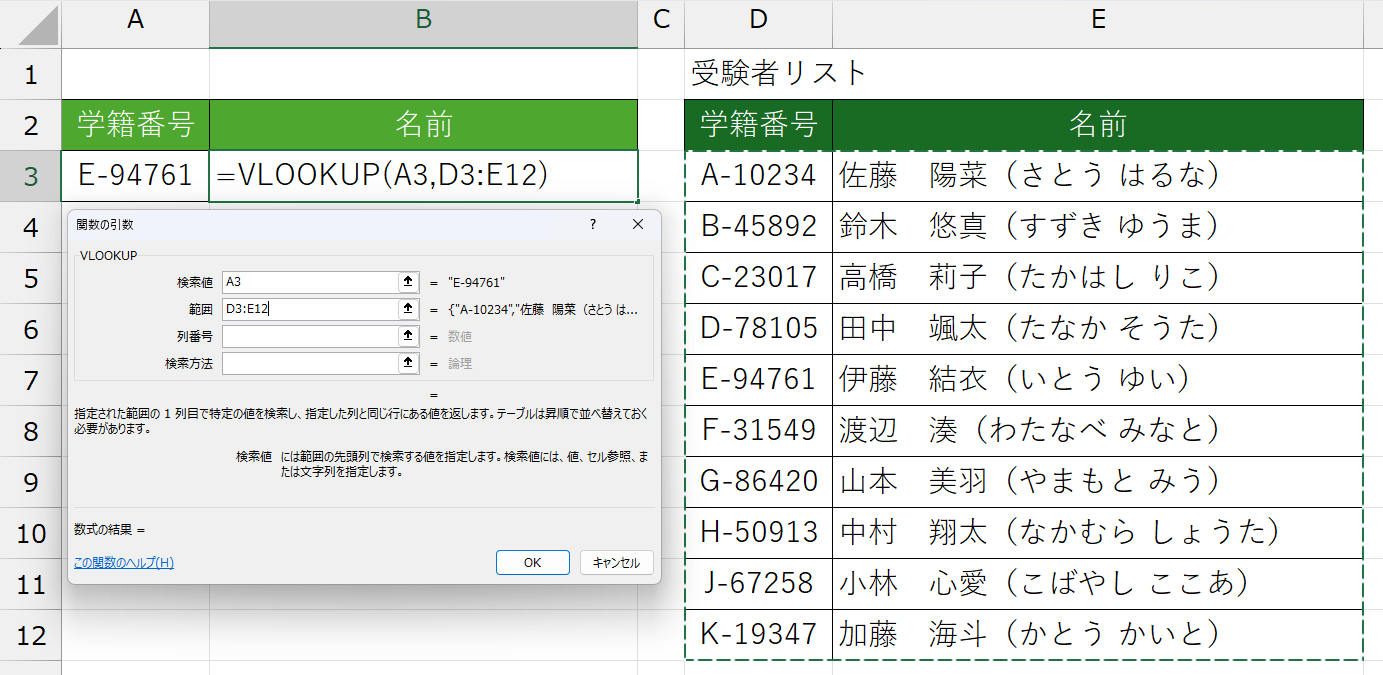The width and height of the screenshot is (1383, 675).
Task: Click the empty 検索方法 input field
Action: [x=309, y=363]
